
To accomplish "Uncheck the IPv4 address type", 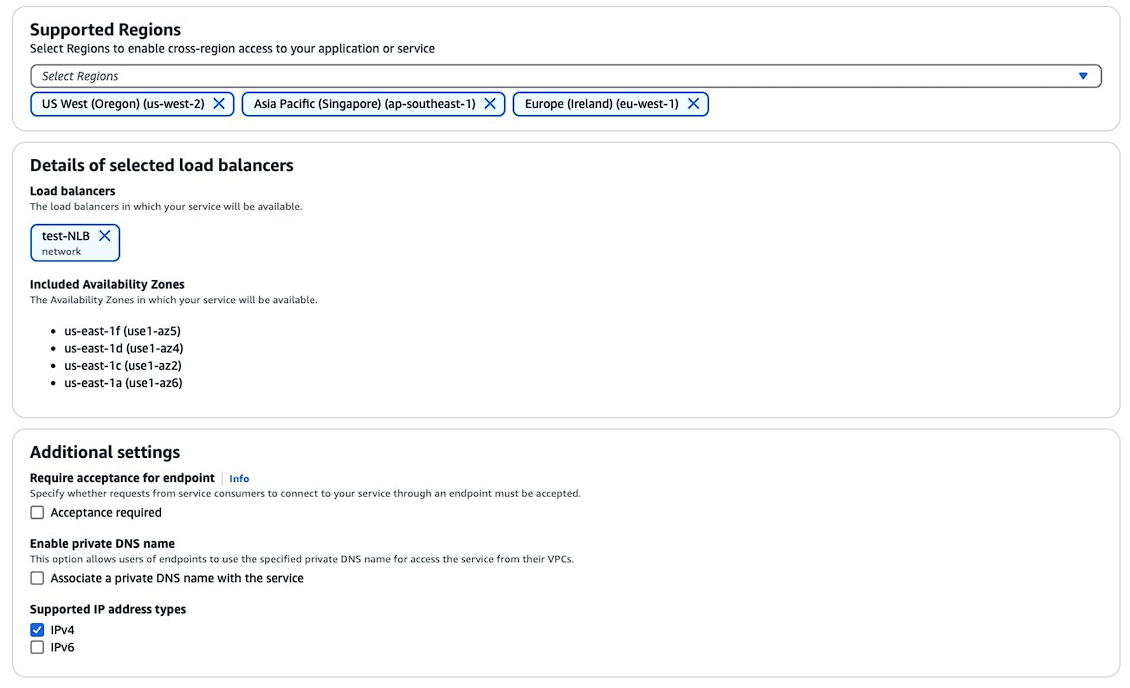I will [37, 629].
